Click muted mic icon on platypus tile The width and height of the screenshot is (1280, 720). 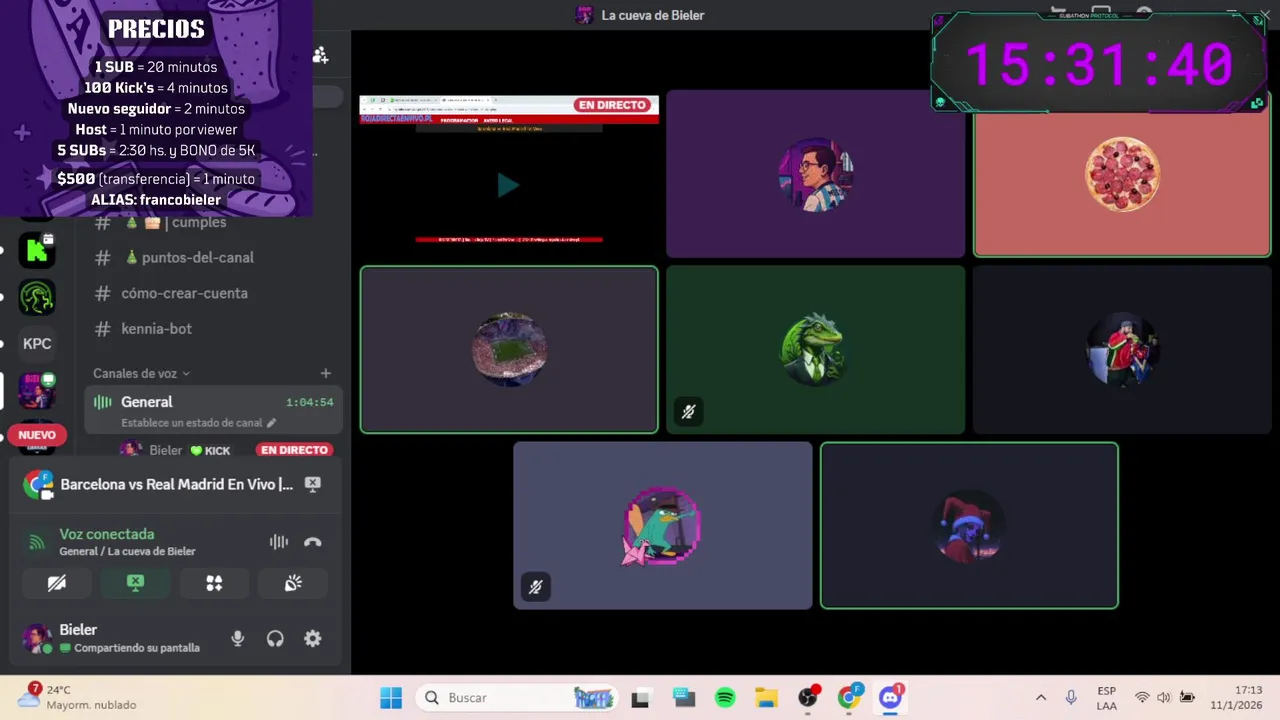point(535,587)
